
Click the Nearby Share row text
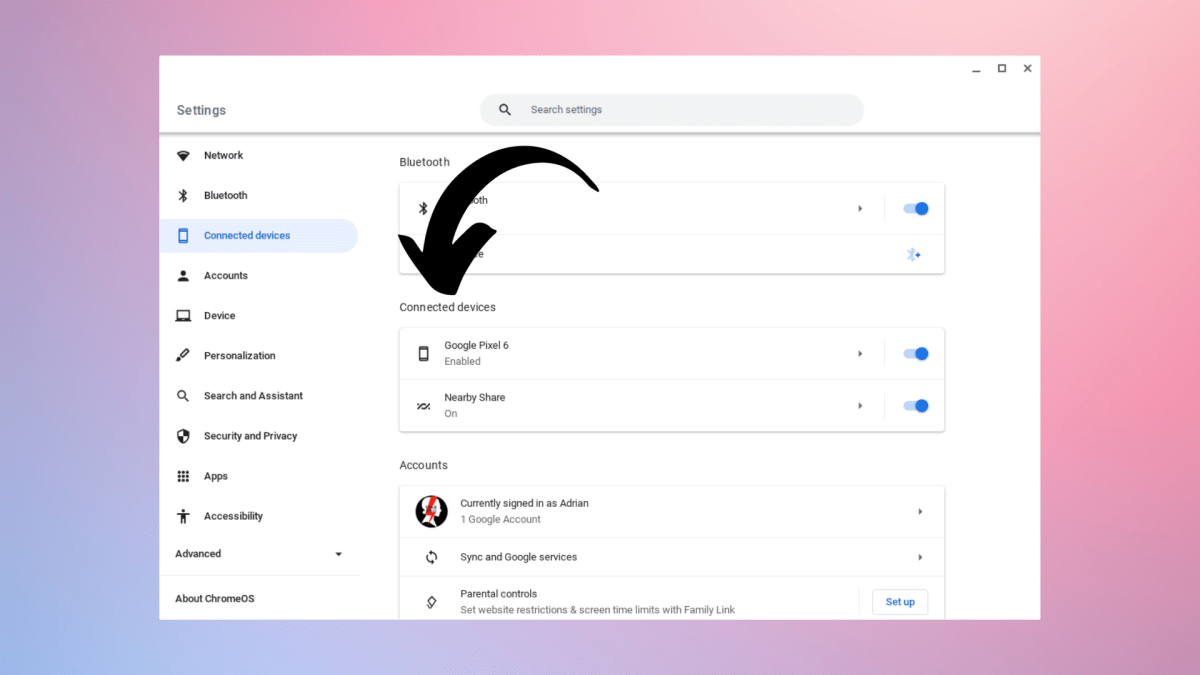(x=475, y=397)
